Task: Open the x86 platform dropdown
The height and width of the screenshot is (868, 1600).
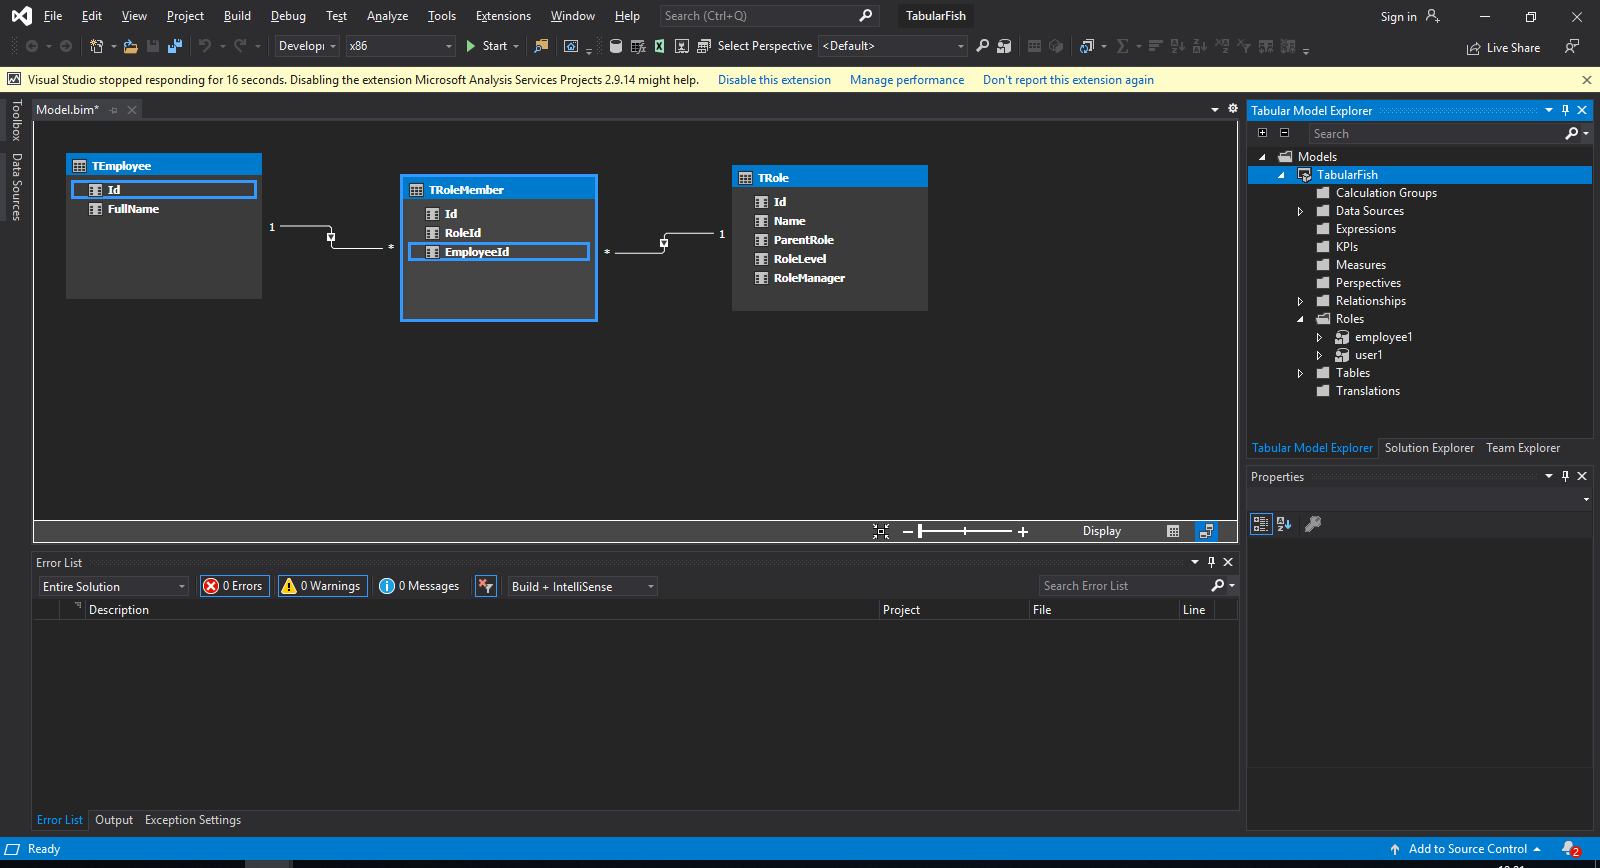Action: pos(400,46)
